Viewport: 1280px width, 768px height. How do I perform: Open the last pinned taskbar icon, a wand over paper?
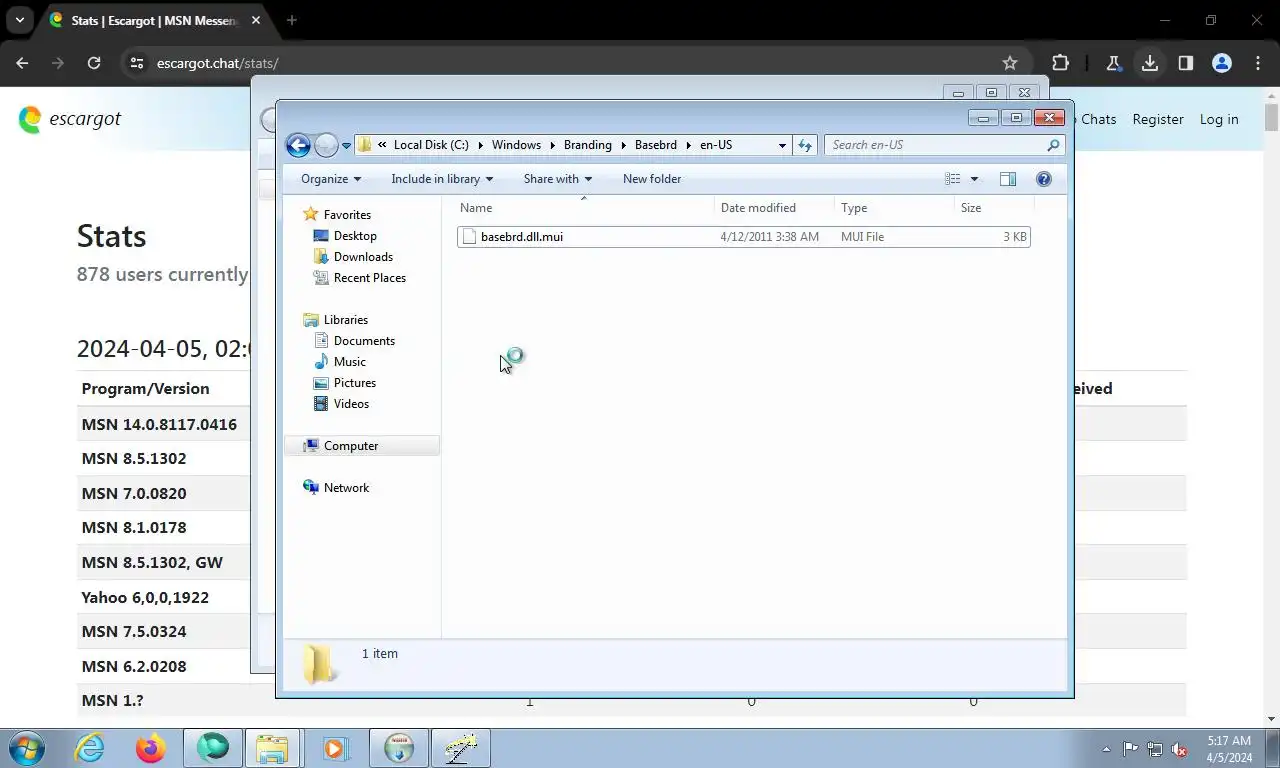tap(460, 748)
